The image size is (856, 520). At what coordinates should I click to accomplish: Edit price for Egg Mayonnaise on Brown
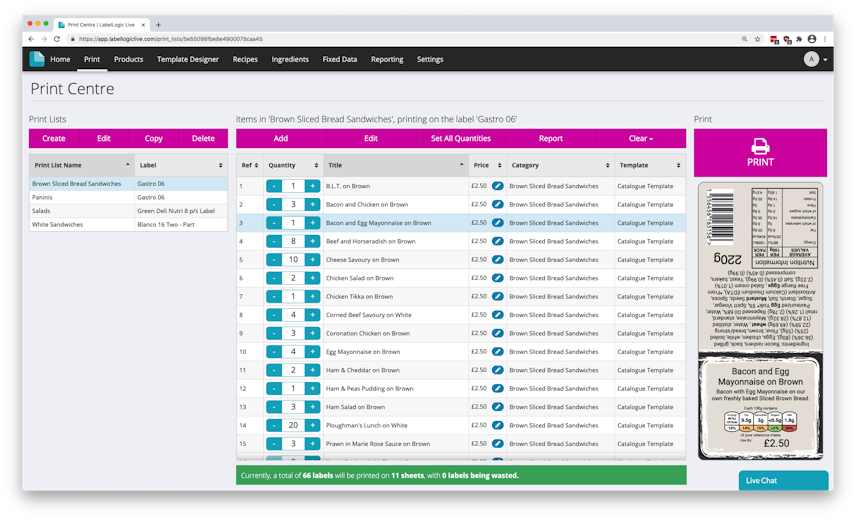pyautogui.click(x=497, y=352)
